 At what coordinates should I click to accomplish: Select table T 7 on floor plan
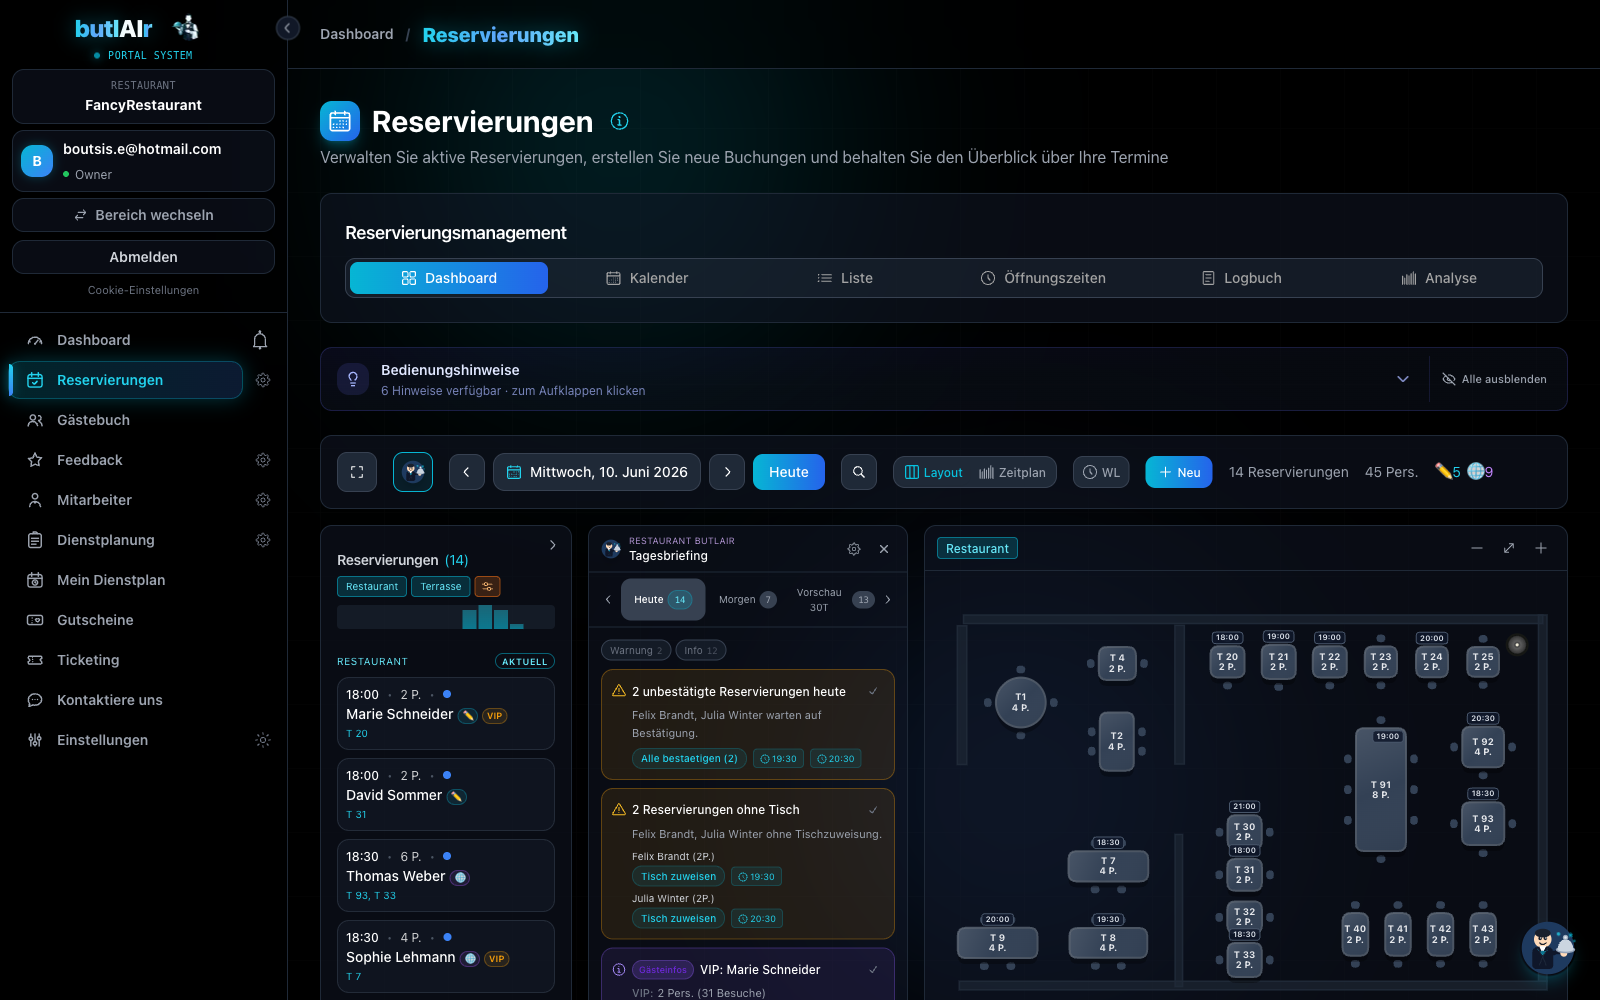click(1108, 866)
